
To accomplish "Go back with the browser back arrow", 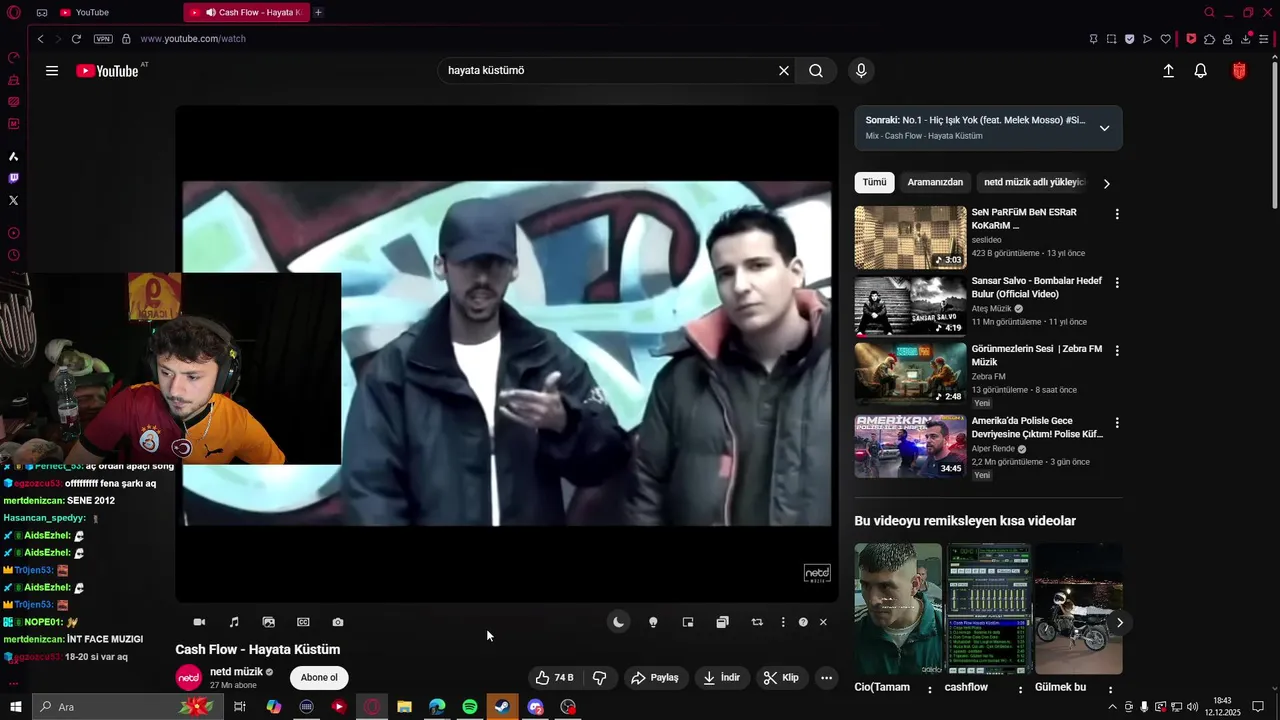I will pos(40,39).
